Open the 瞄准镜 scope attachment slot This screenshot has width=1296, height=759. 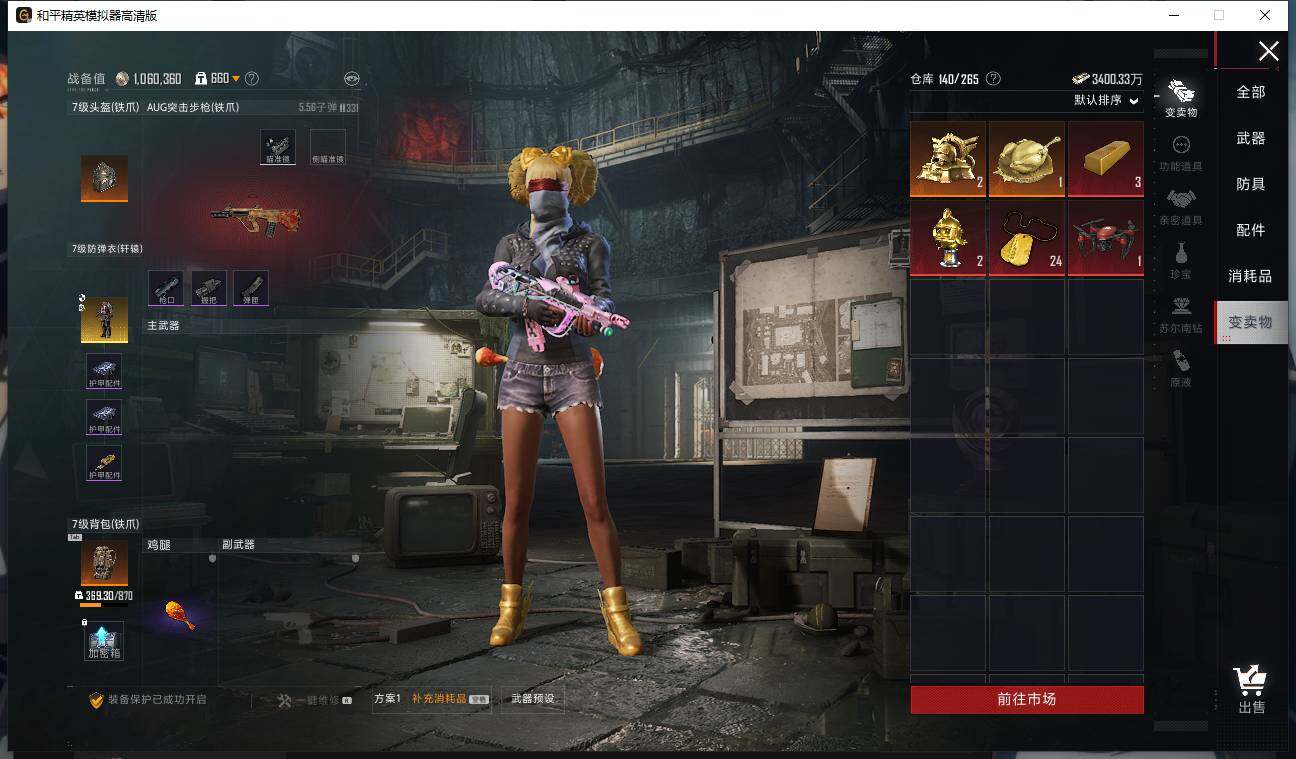click(x=278, y=146)
